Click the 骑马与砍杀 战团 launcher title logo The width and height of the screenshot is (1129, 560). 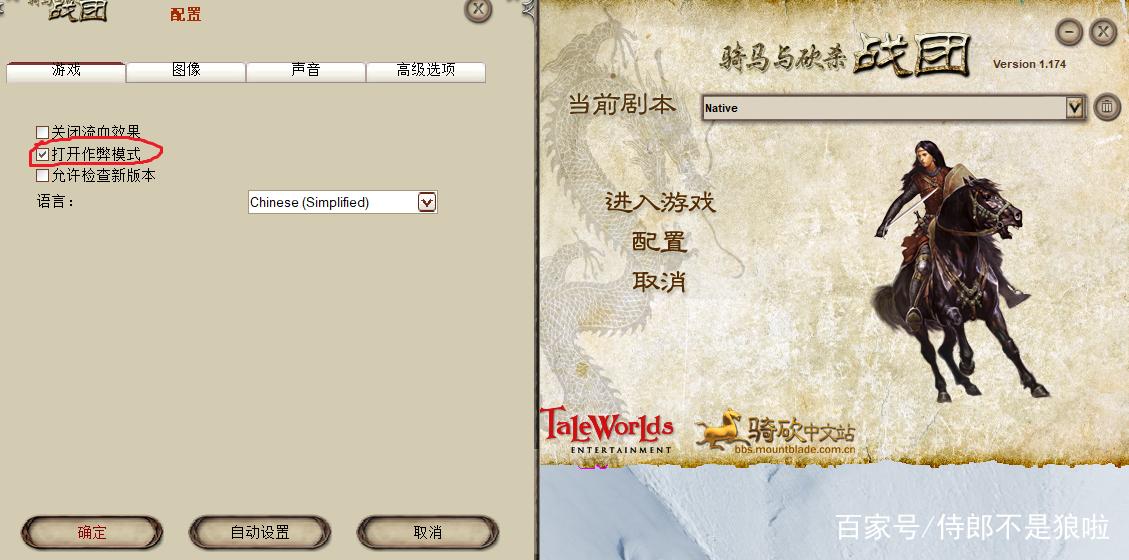click(847, 55)
